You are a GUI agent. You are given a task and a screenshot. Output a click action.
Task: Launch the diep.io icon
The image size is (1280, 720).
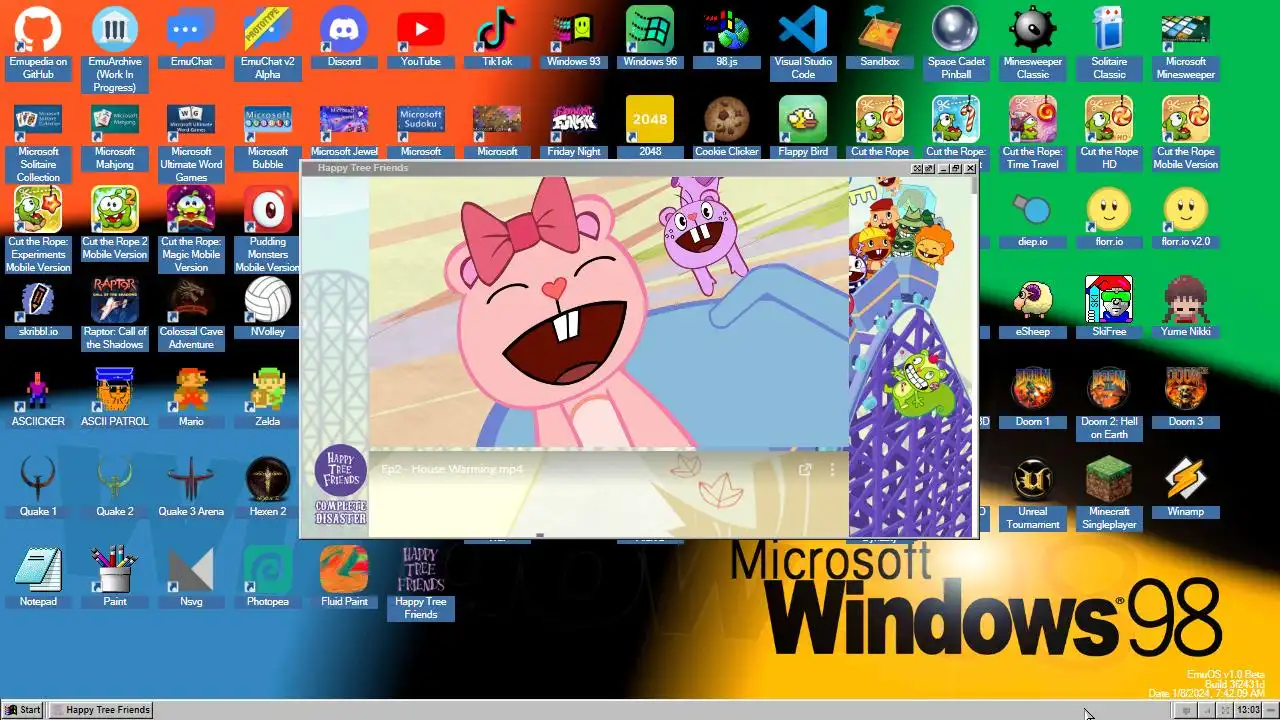coord(1033,217)
